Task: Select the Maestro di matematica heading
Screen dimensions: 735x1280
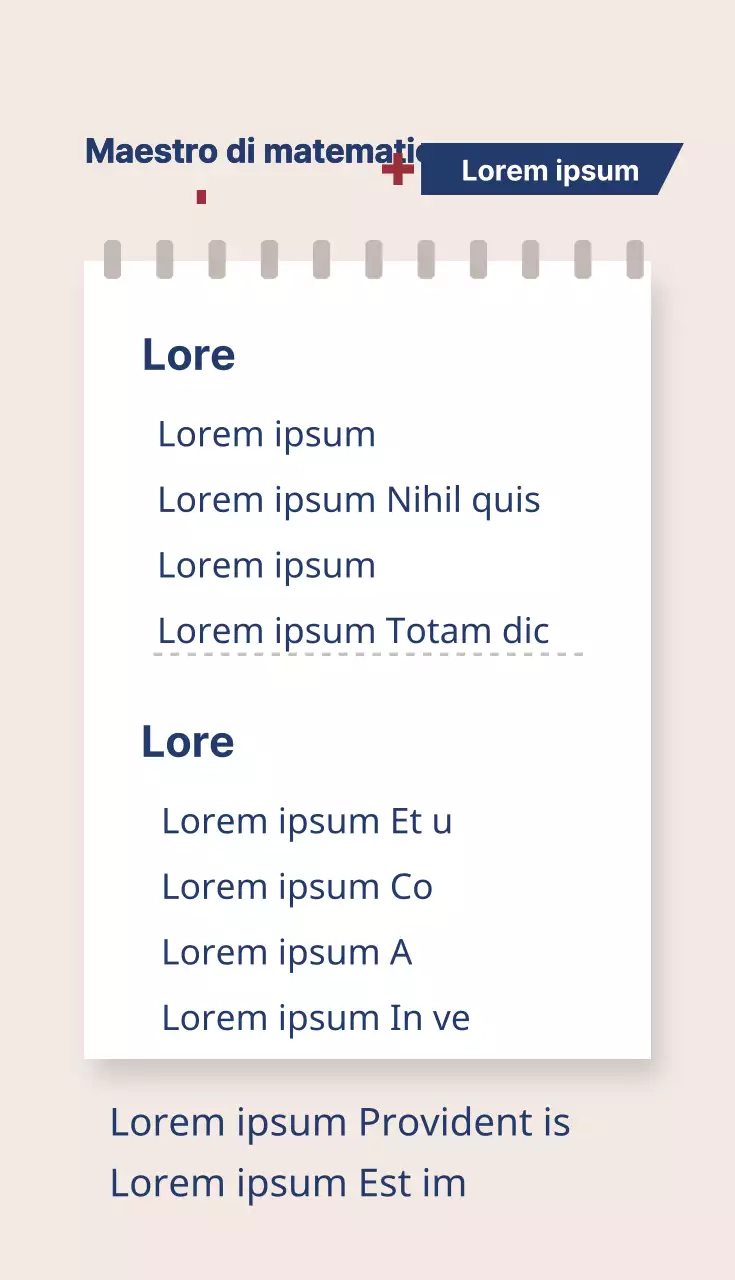Action: tap(252, 152)
